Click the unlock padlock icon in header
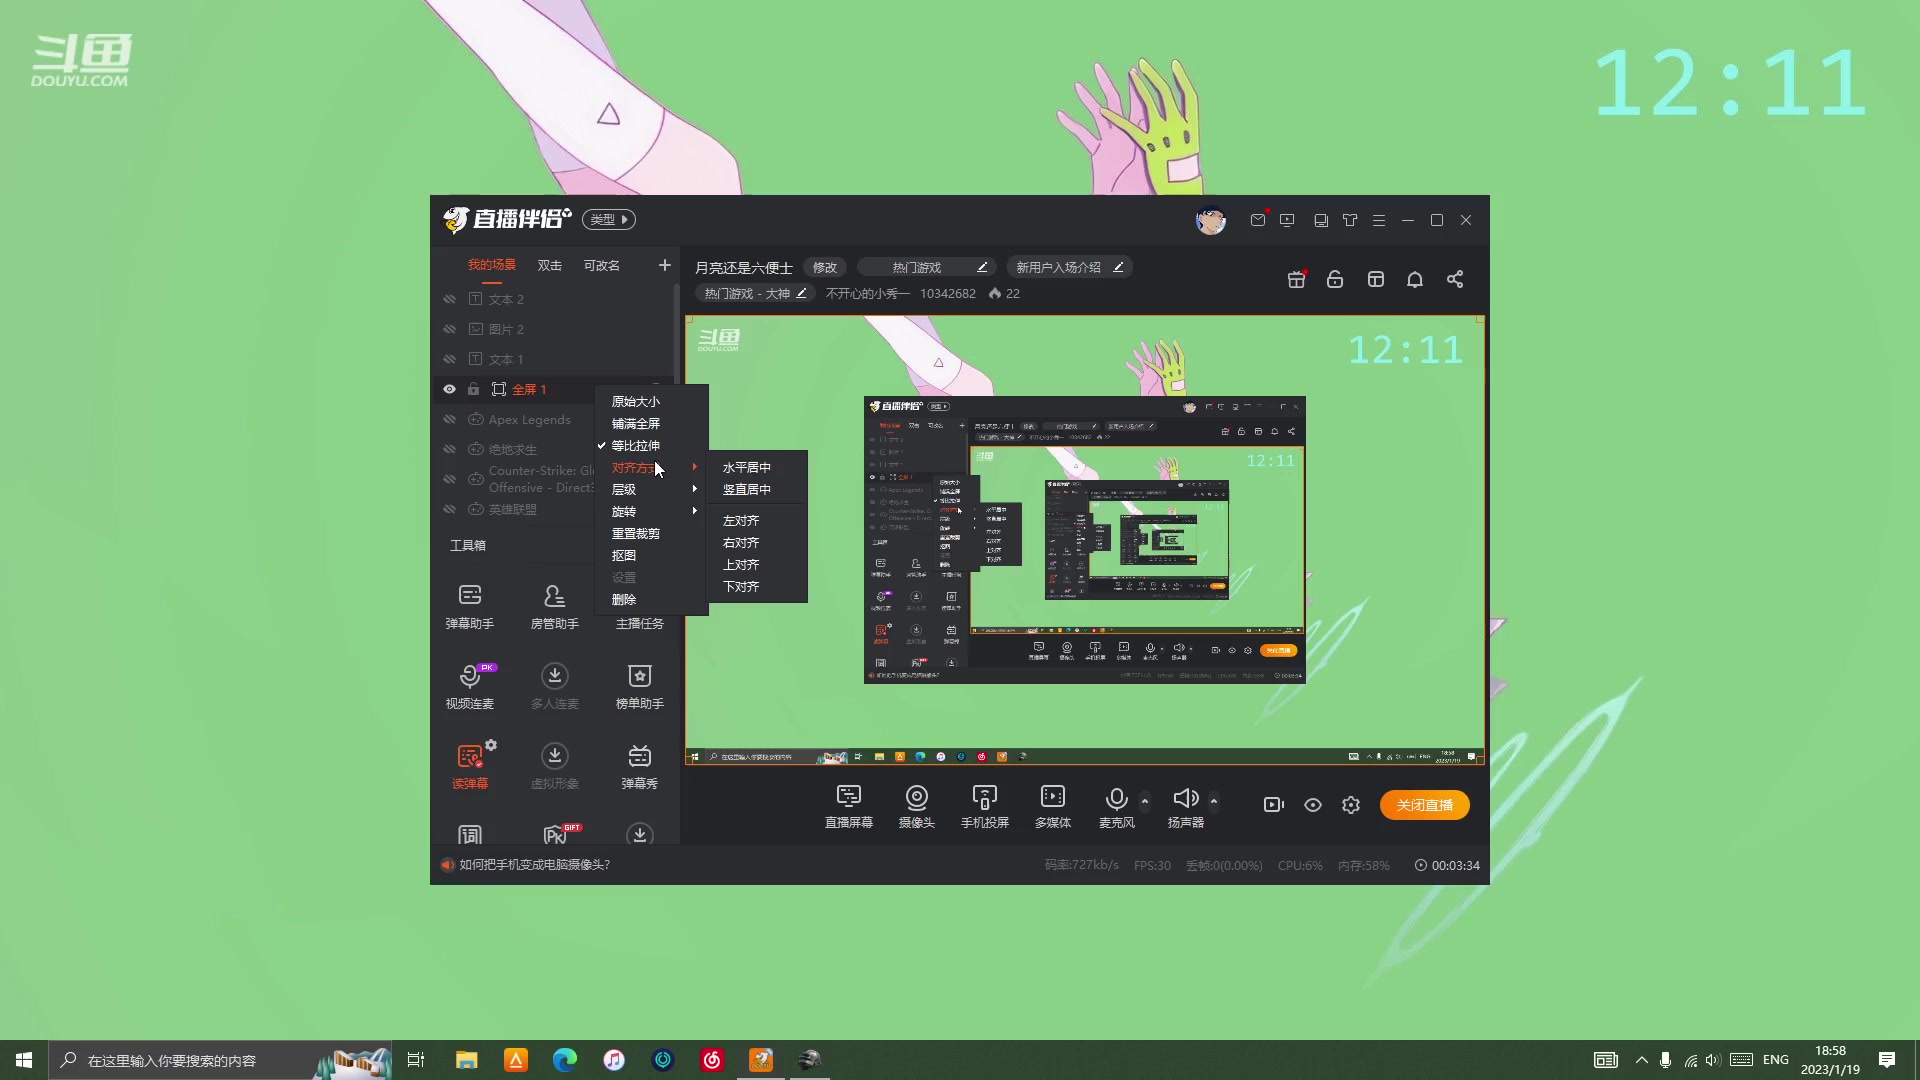 coord(1335,279)
